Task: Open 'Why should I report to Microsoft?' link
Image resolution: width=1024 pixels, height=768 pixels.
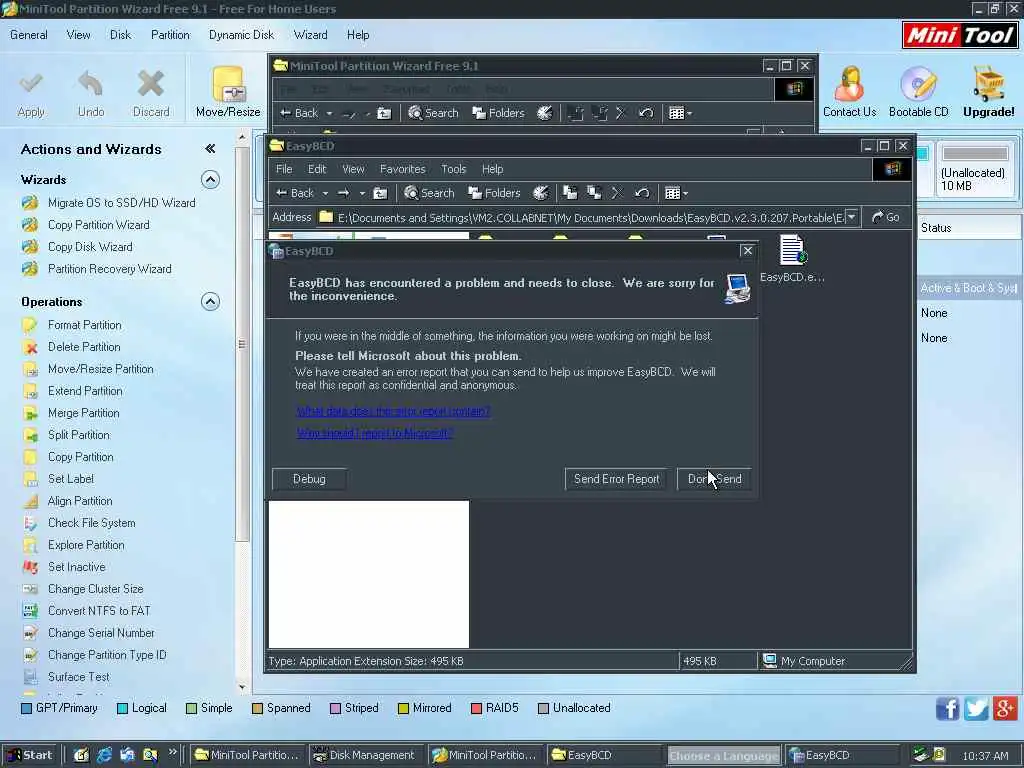Action: [x=375, y=433]
